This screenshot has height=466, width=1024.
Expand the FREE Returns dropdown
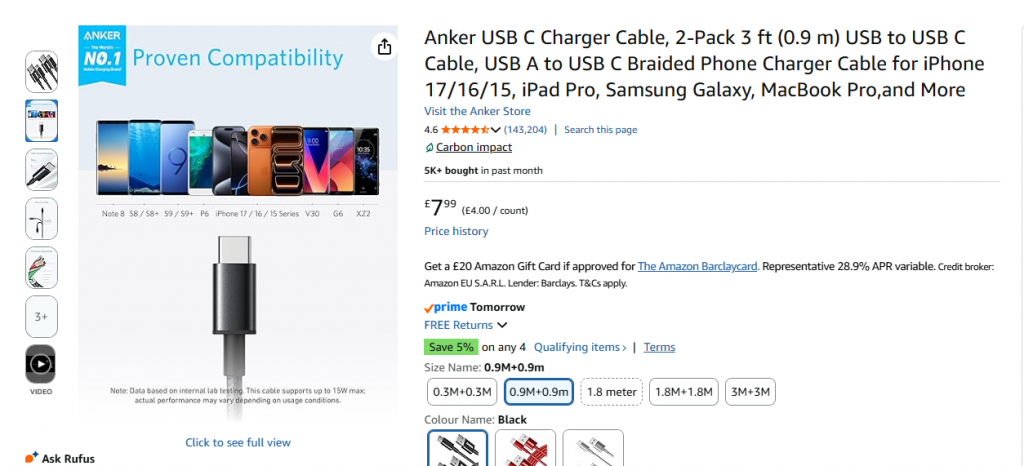click(x=502, y=325)
